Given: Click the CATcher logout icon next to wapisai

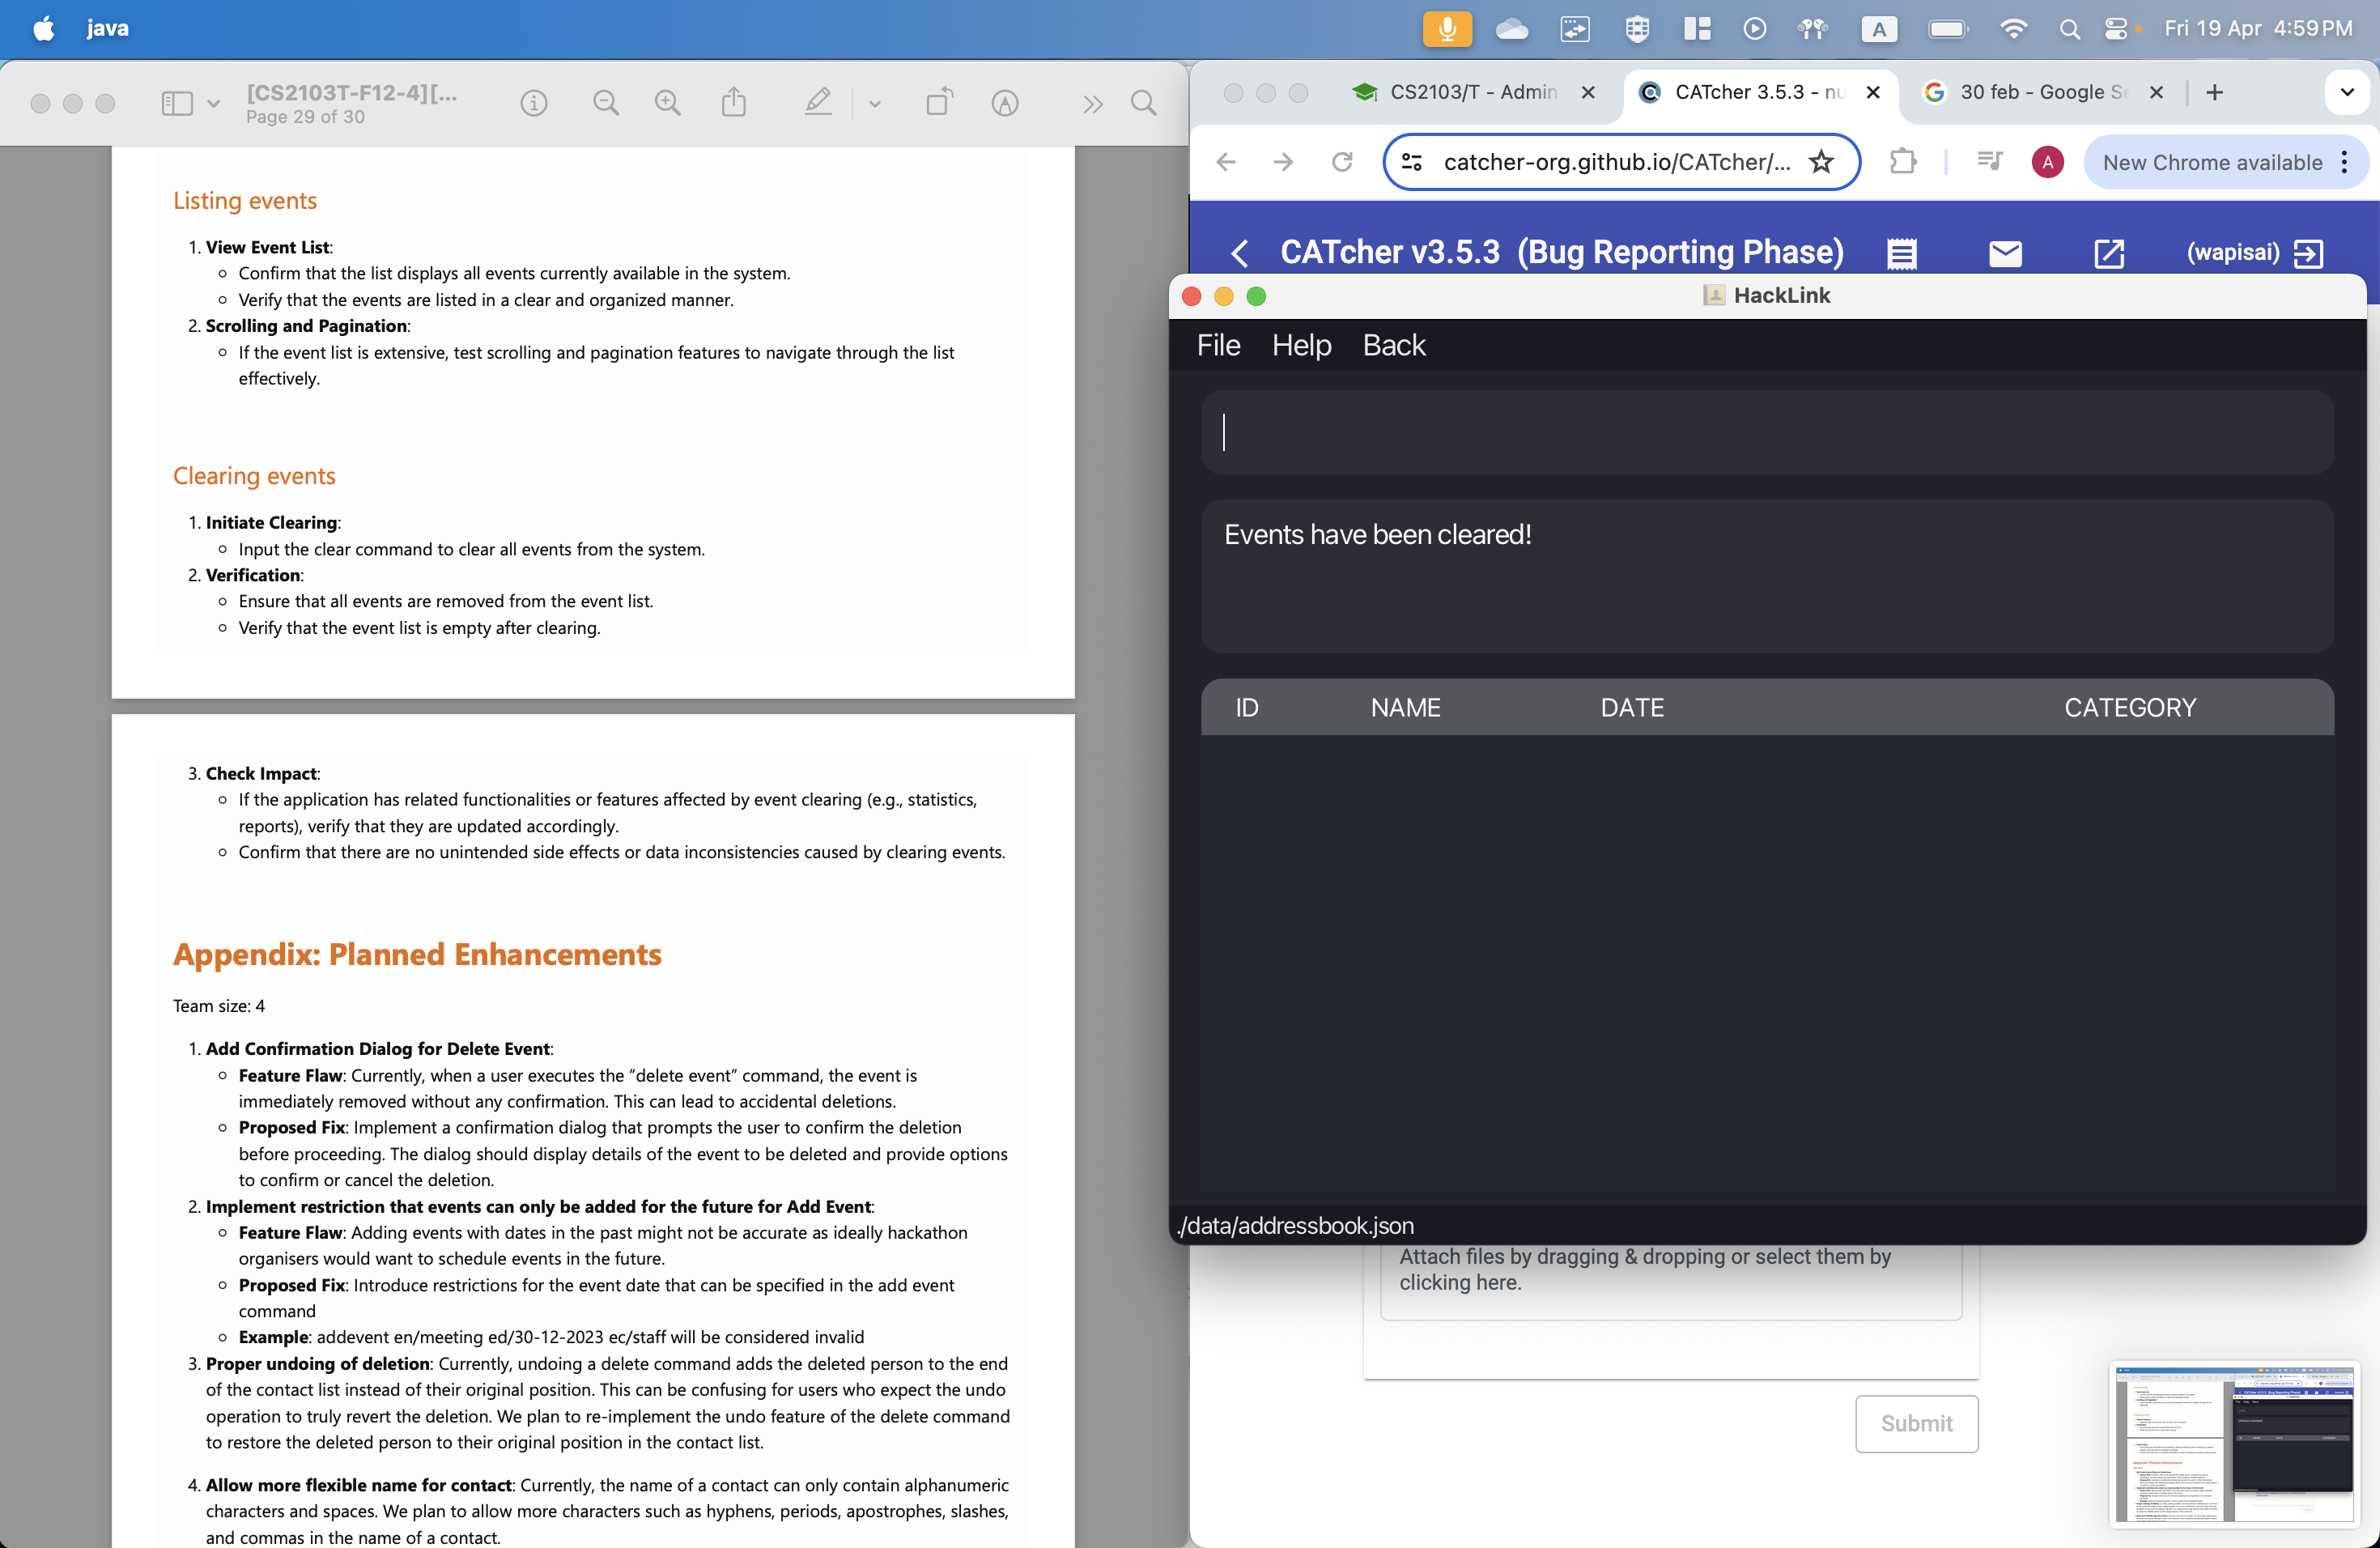Looking at the screenshot, I should tap(2308, 253).
